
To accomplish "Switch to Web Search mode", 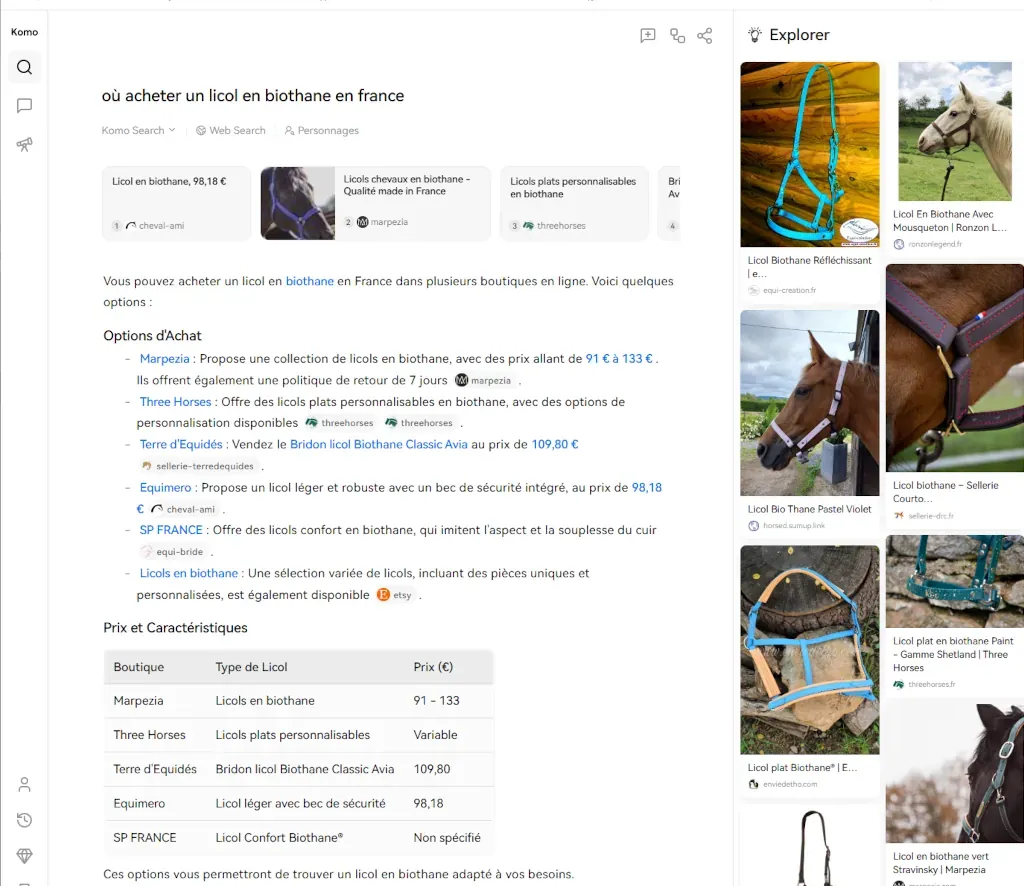I will (x=231, y=131).
